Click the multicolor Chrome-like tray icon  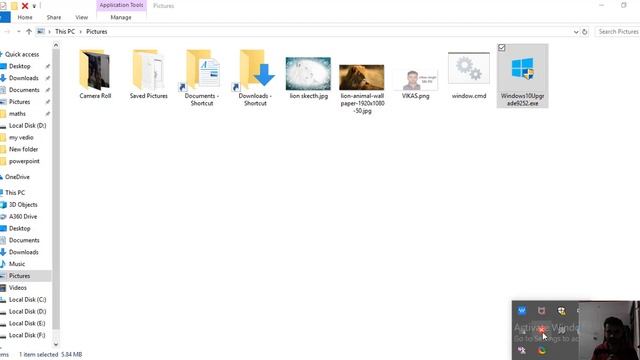coord(542,350)
